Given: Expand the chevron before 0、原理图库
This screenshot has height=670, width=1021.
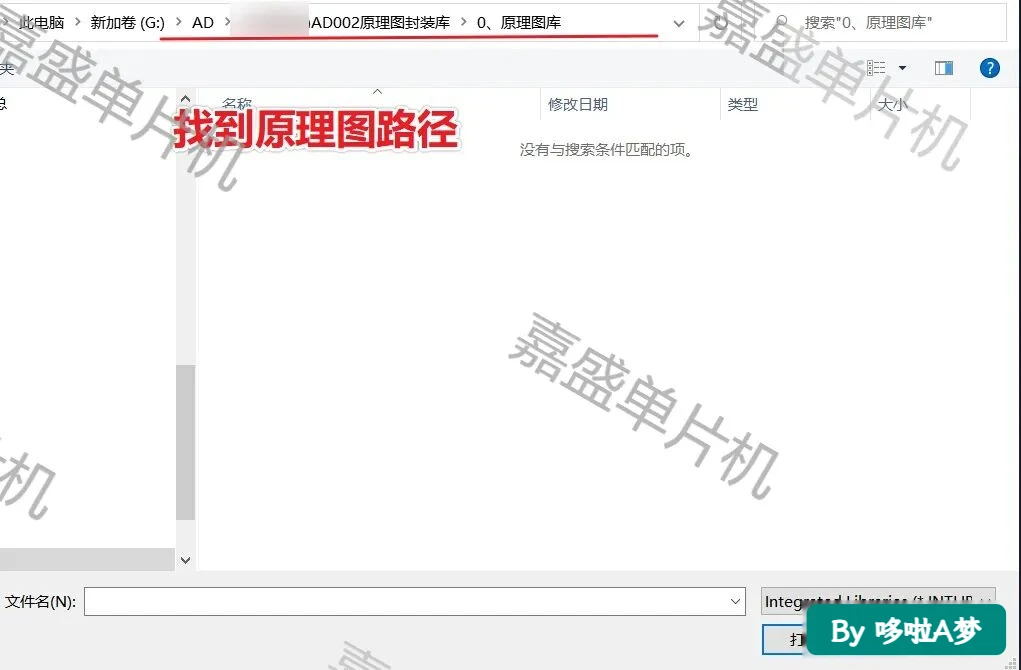Looking at the screenshot, I should [464, 23].
